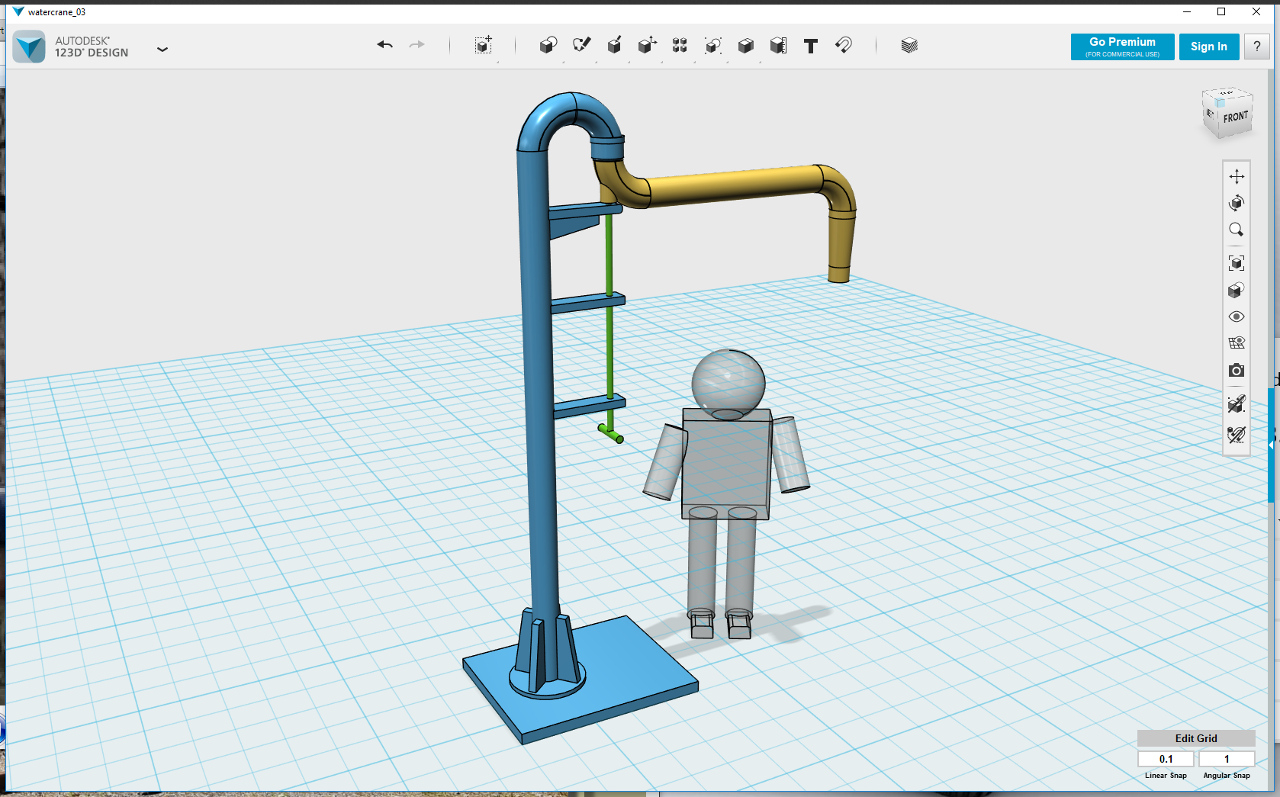The height and width of the screenshot is (797, 1280).
Task: Click the Angular Snap value field
Action: pos(1226,759)
